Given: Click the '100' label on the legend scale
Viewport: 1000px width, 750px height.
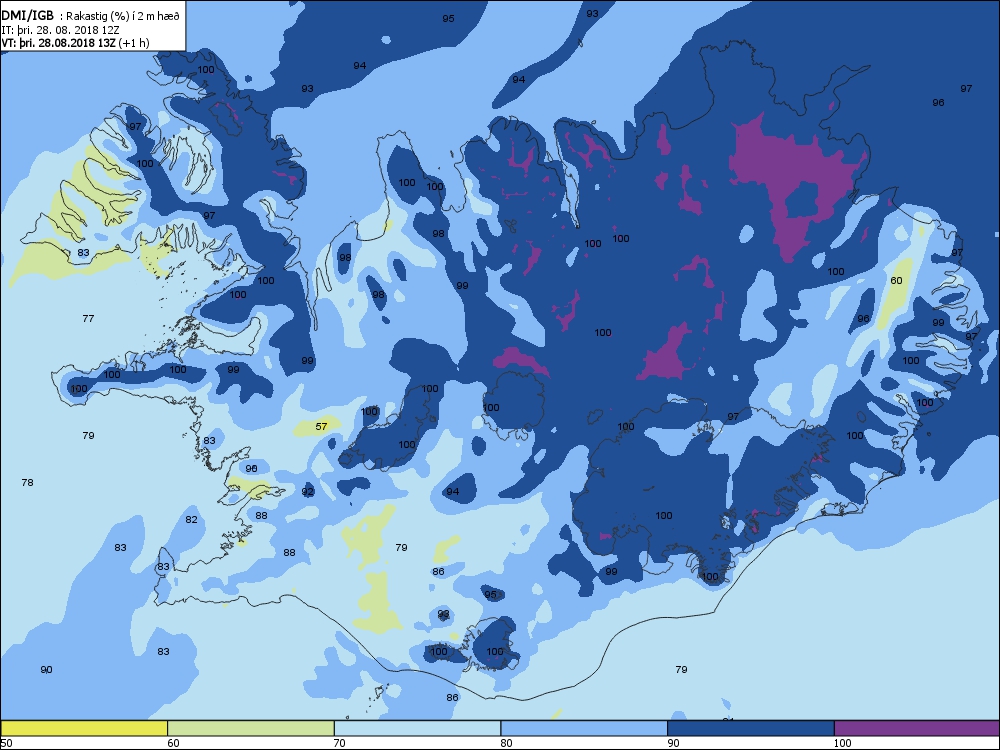Looking at the screenshot, I should (x=843, y=742).
